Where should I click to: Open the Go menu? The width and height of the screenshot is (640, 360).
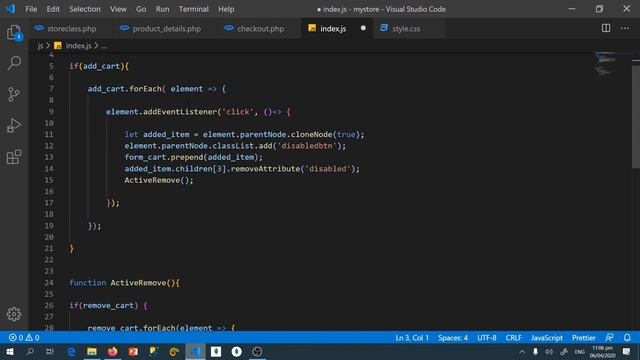pos(141,9)
